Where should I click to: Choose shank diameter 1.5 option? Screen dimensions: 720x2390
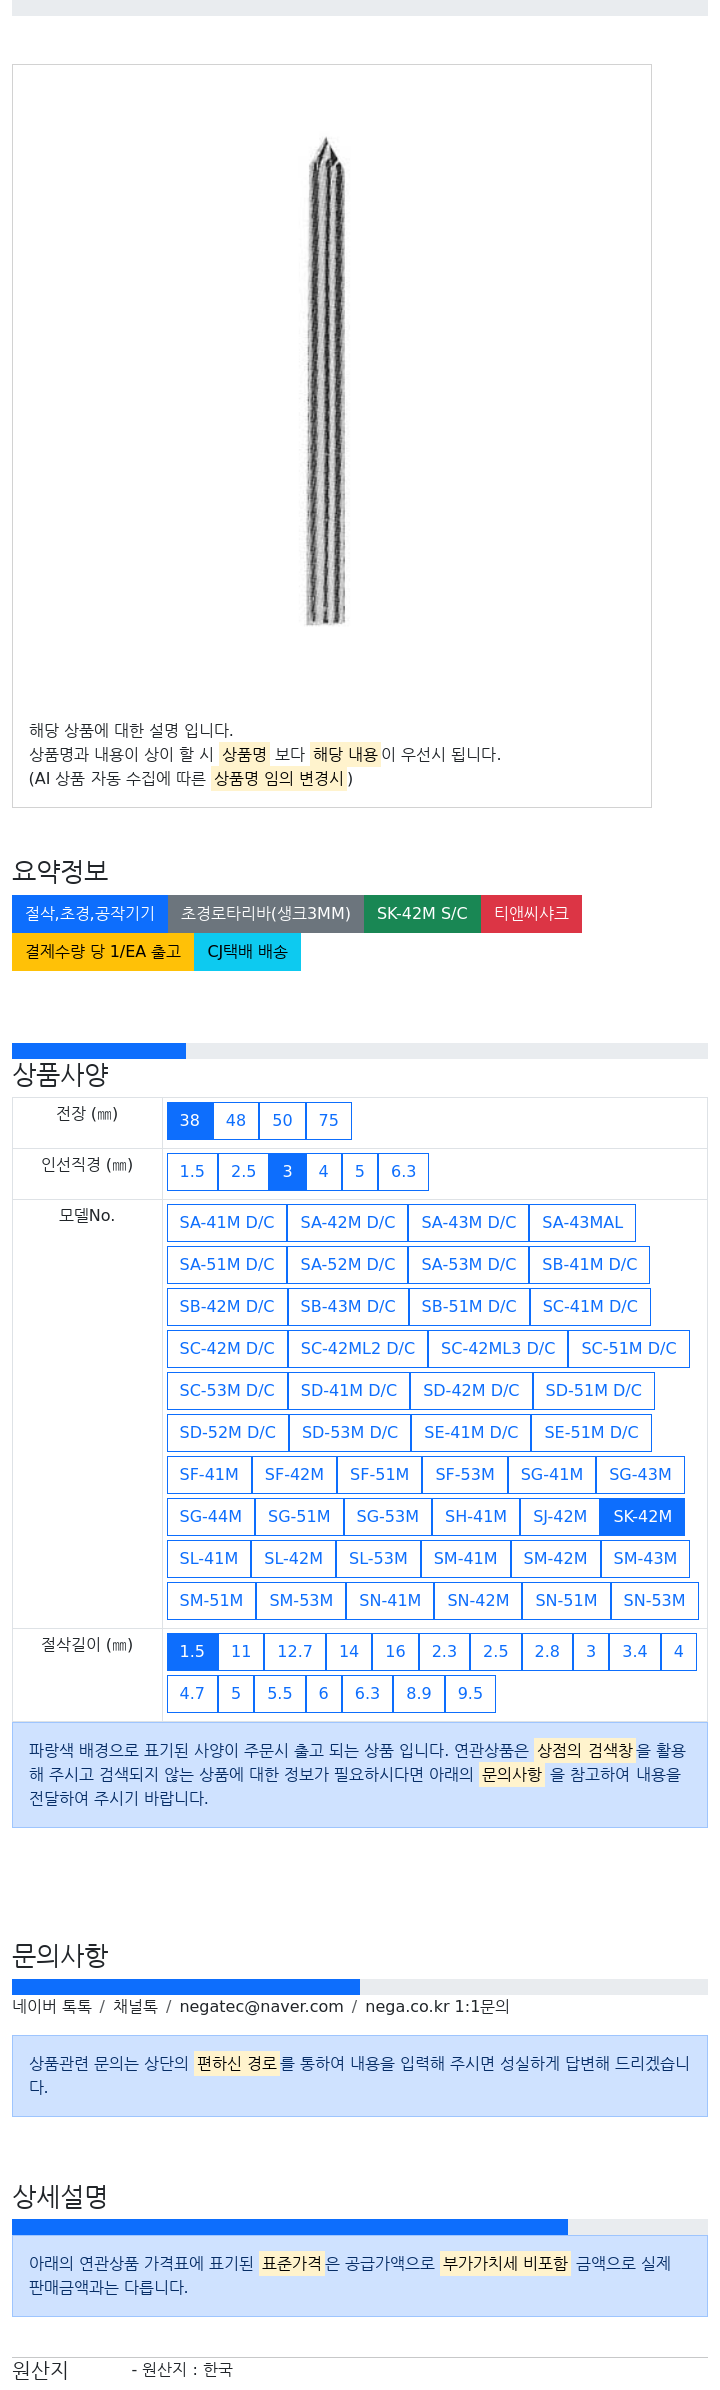tap(192, 1171)
